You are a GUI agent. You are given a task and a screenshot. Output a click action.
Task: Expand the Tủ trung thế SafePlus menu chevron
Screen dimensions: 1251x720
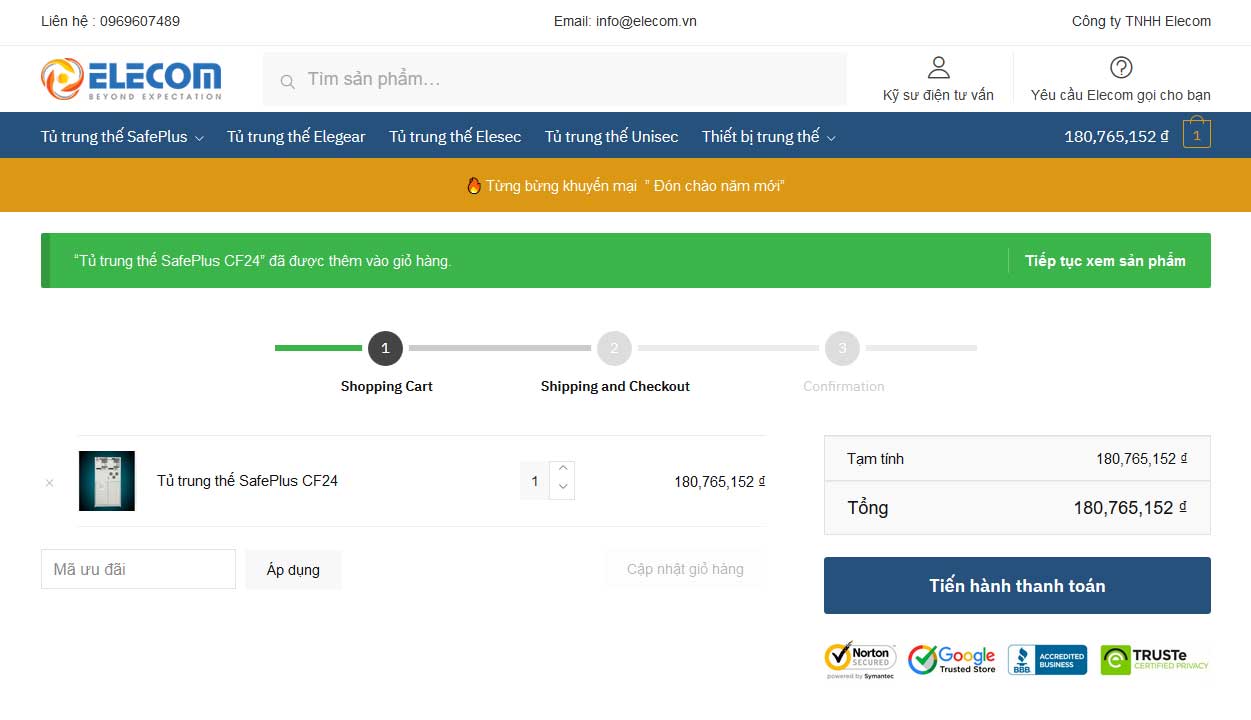click(199, 138)
